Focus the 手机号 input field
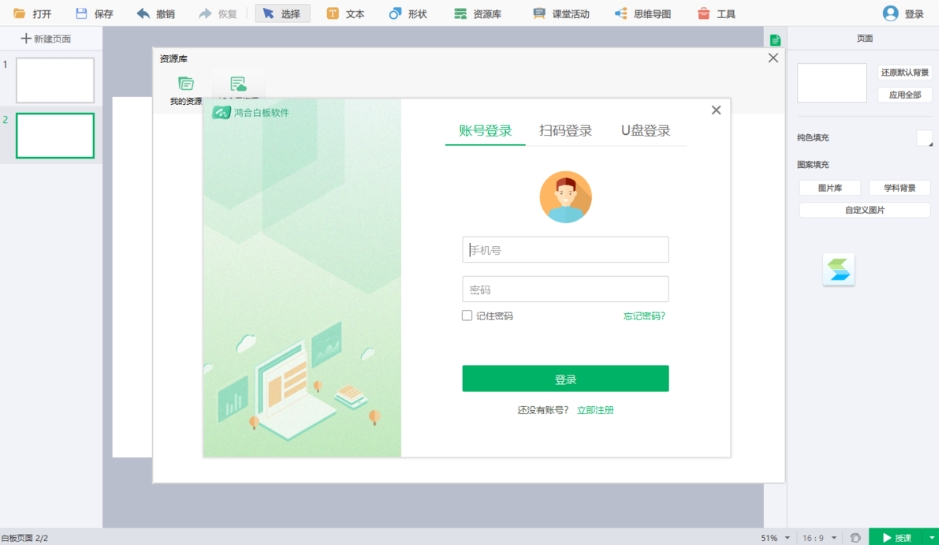 [x=565, y=250]
